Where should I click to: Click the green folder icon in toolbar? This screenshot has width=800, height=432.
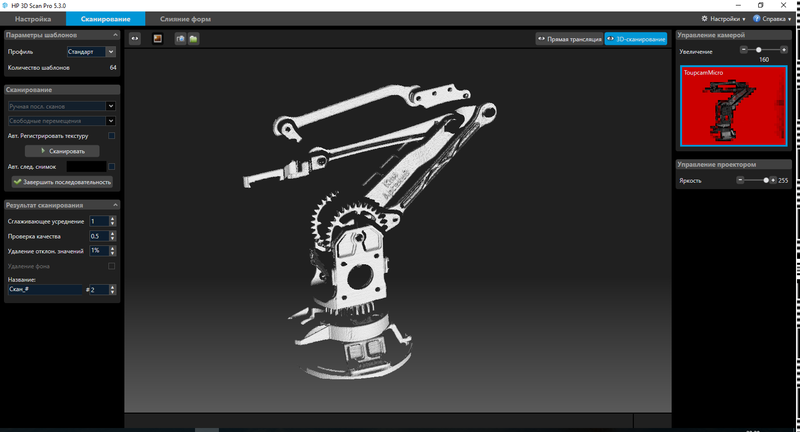click(193, 39)
